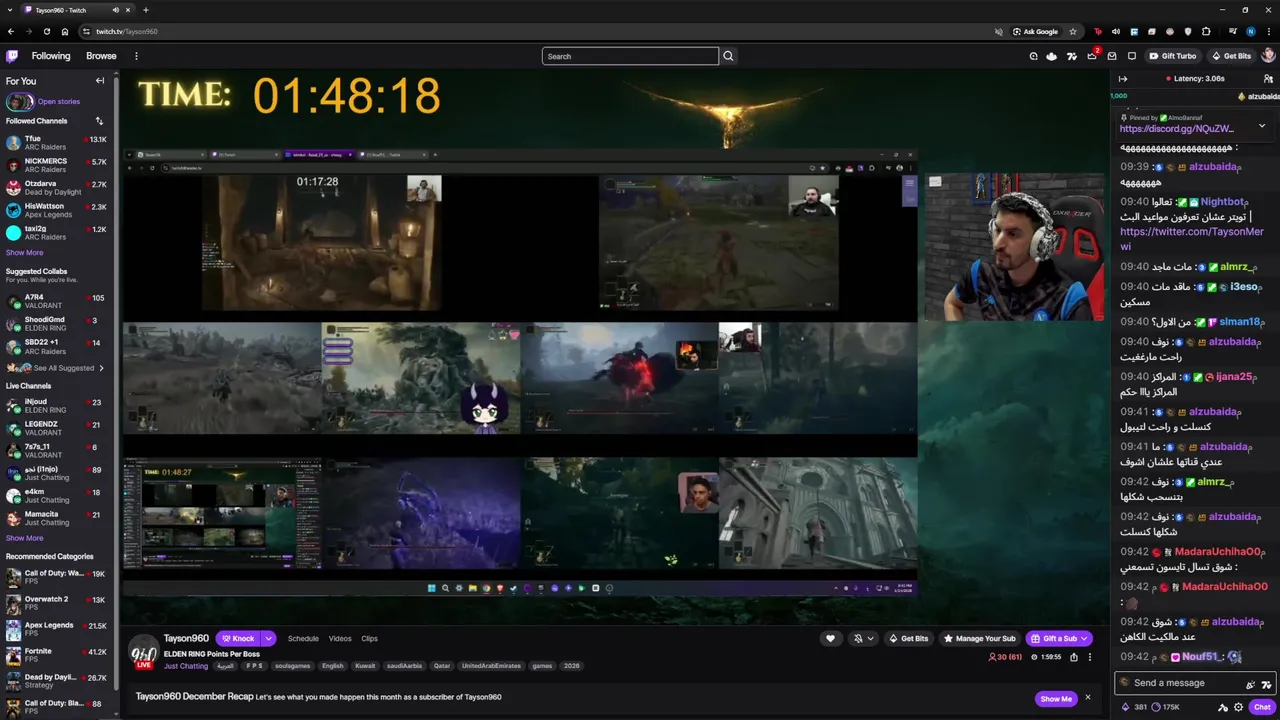Click the Twitch search input field
Screen dimensions: 1280x720
tap(630, 56)
